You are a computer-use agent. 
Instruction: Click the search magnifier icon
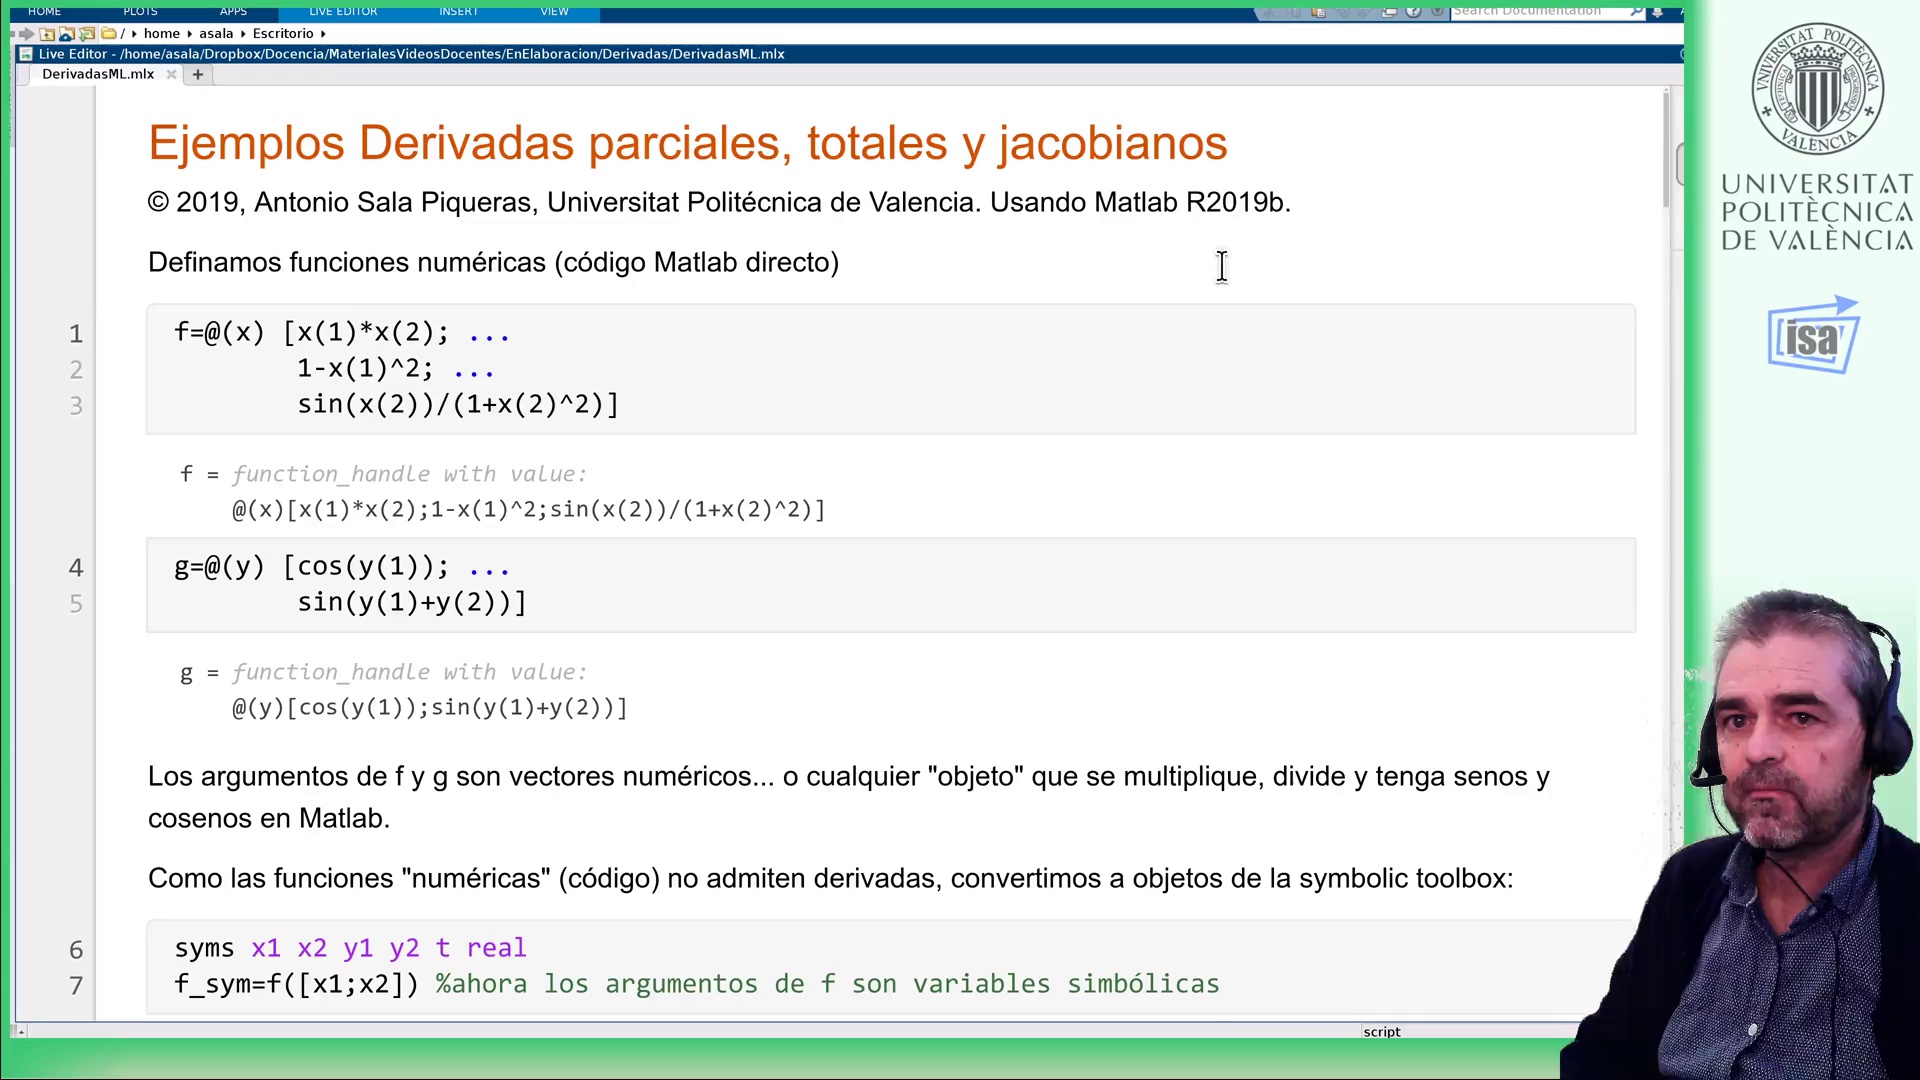[1634, 11]
